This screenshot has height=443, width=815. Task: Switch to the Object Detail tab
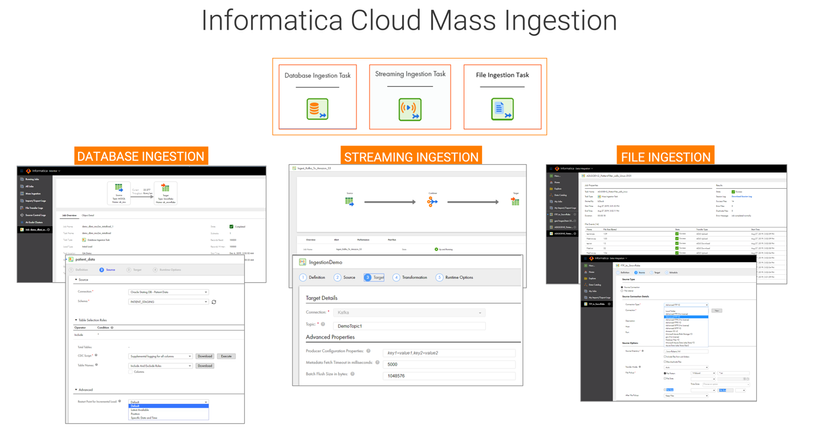click(x=88, y=215)
